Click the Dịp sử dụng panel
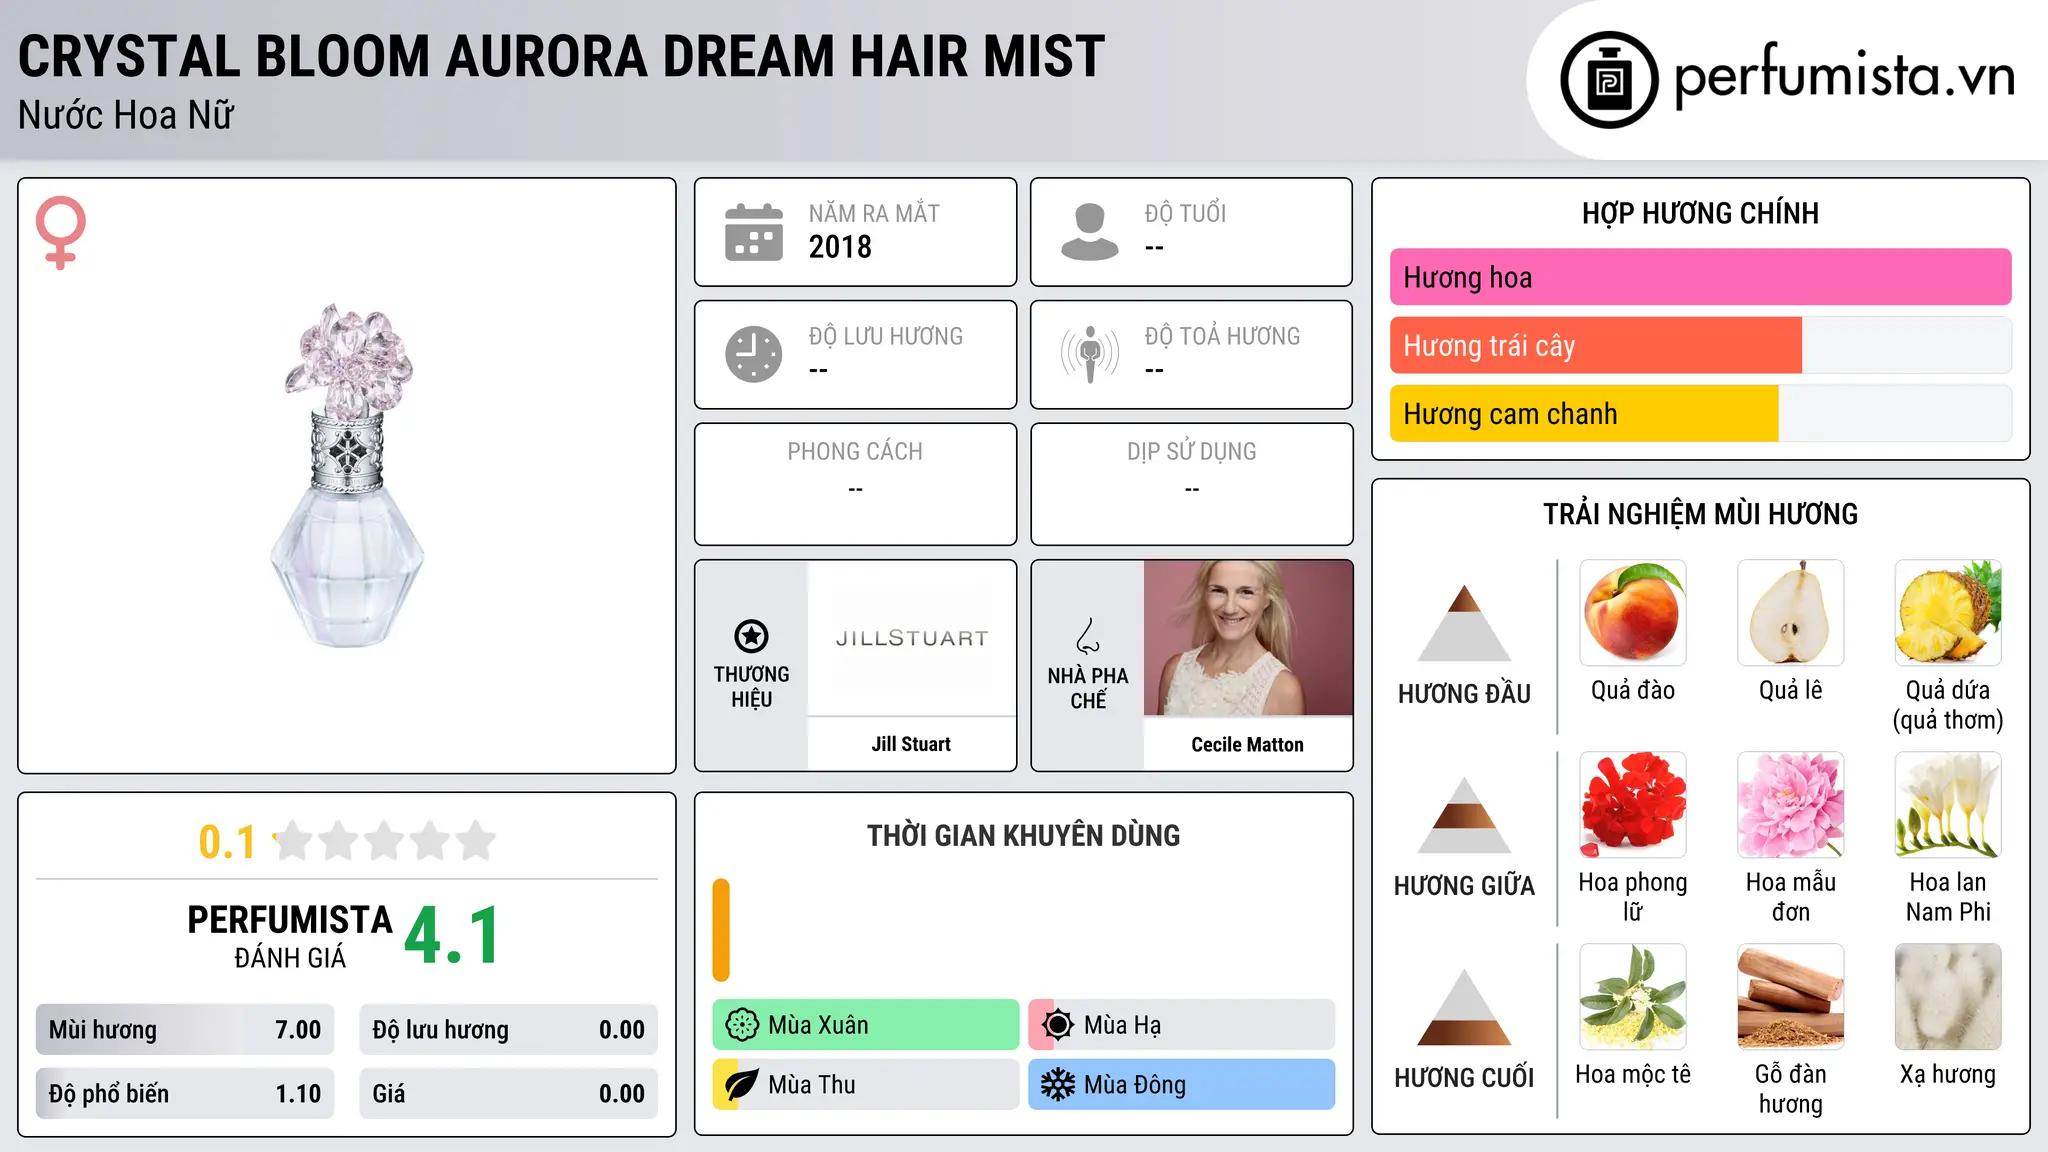This screenshot has width=2048, height=1152. coord(1191,484)
